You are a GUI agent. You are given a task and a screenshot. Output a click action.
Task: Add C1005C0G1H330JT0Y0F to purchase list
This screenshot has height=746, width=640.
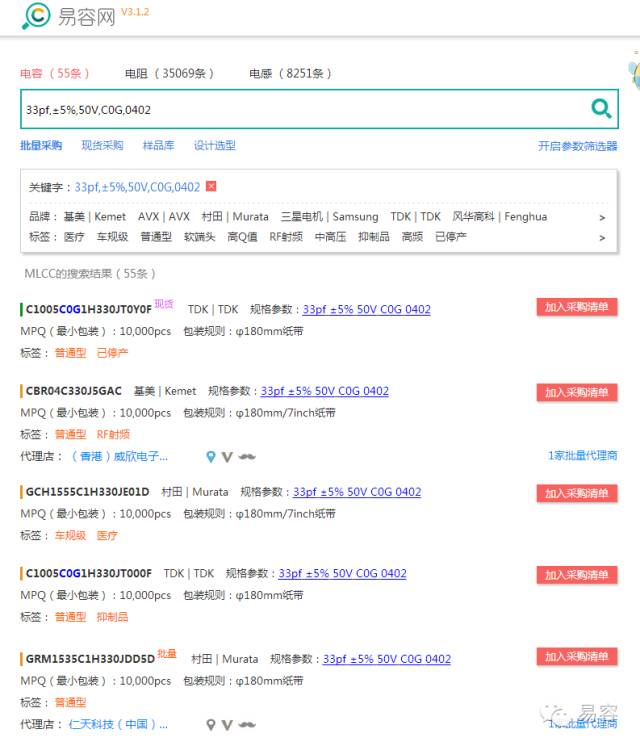click(x=577, y=307)
